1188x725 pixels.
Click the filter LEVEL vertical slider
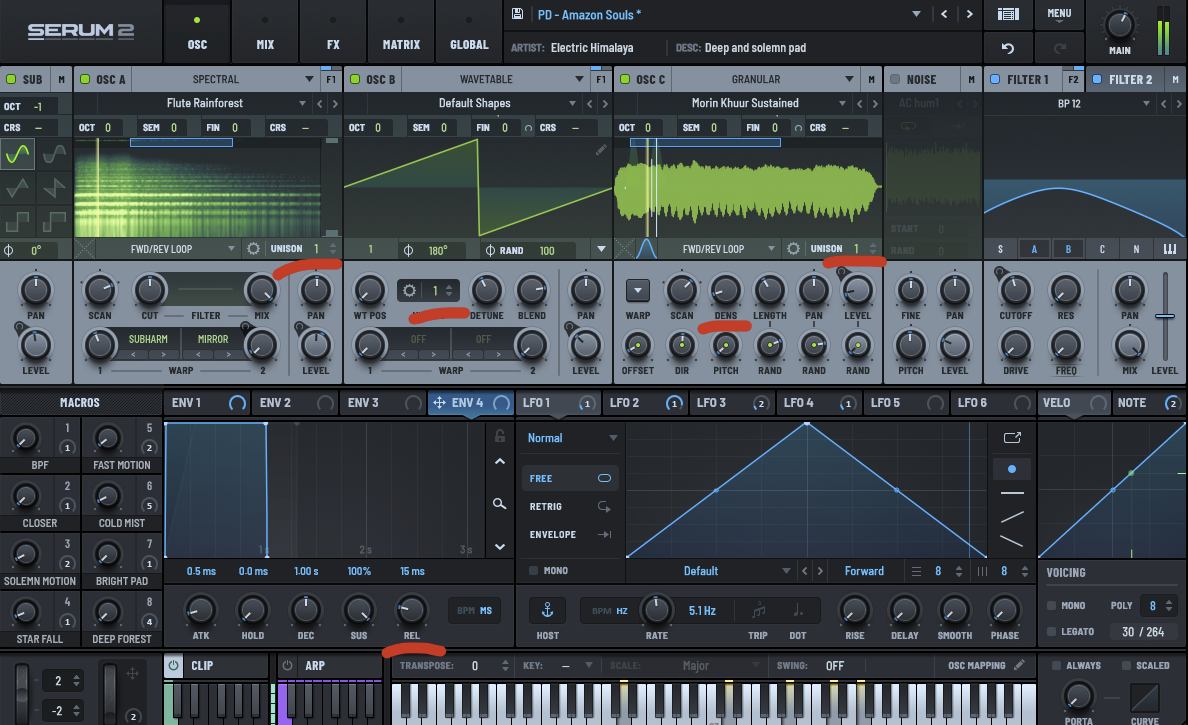1165,316
